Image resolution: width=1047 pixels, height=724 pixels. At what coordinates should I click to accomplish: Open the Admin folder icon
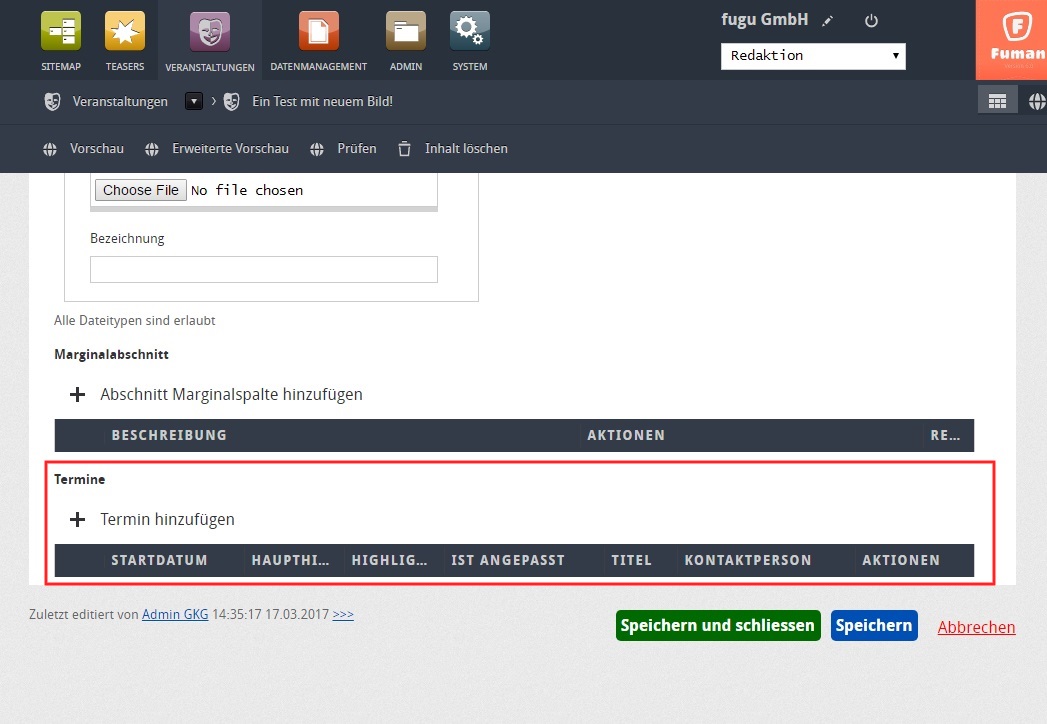click(x=406, y=31)
